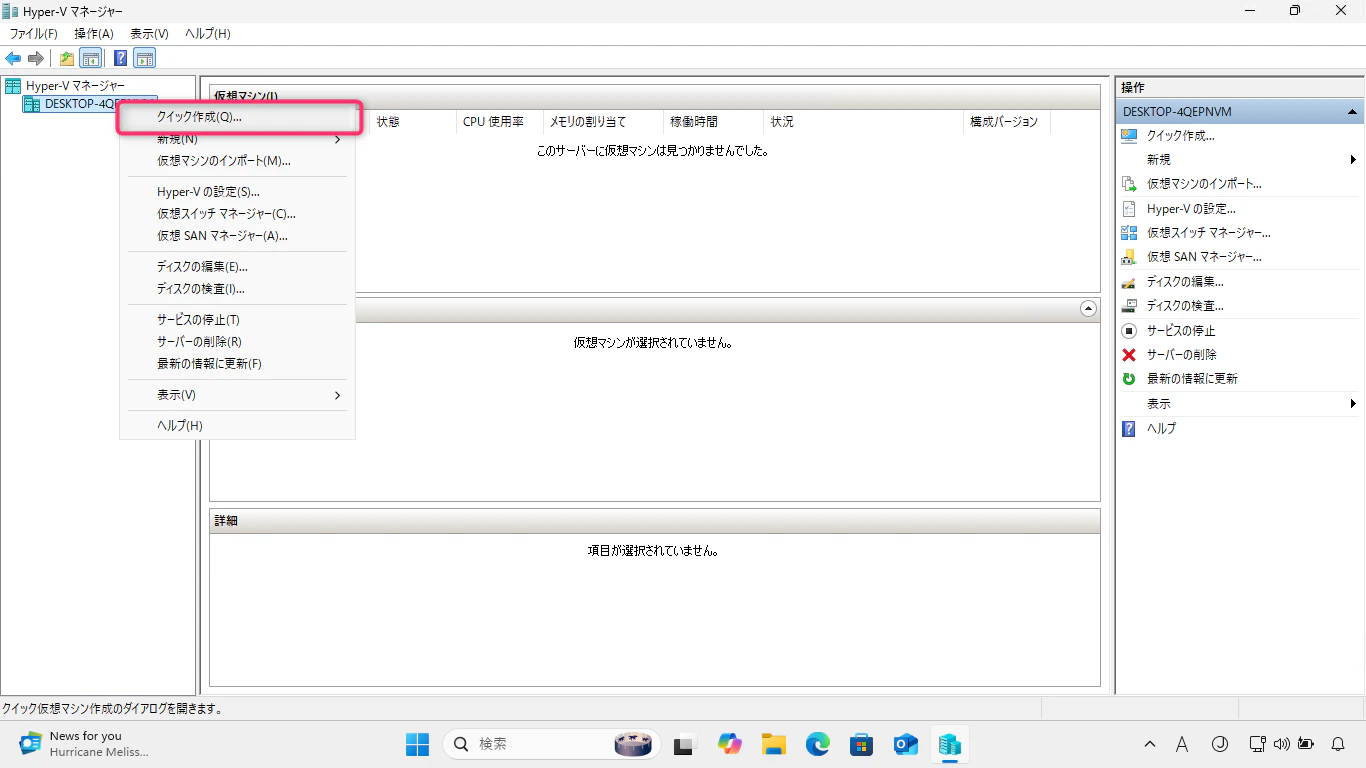Choose ディスクの編集(E)... from the context menu
Viewport: 1366px width, 768px height.
(237, 267)
